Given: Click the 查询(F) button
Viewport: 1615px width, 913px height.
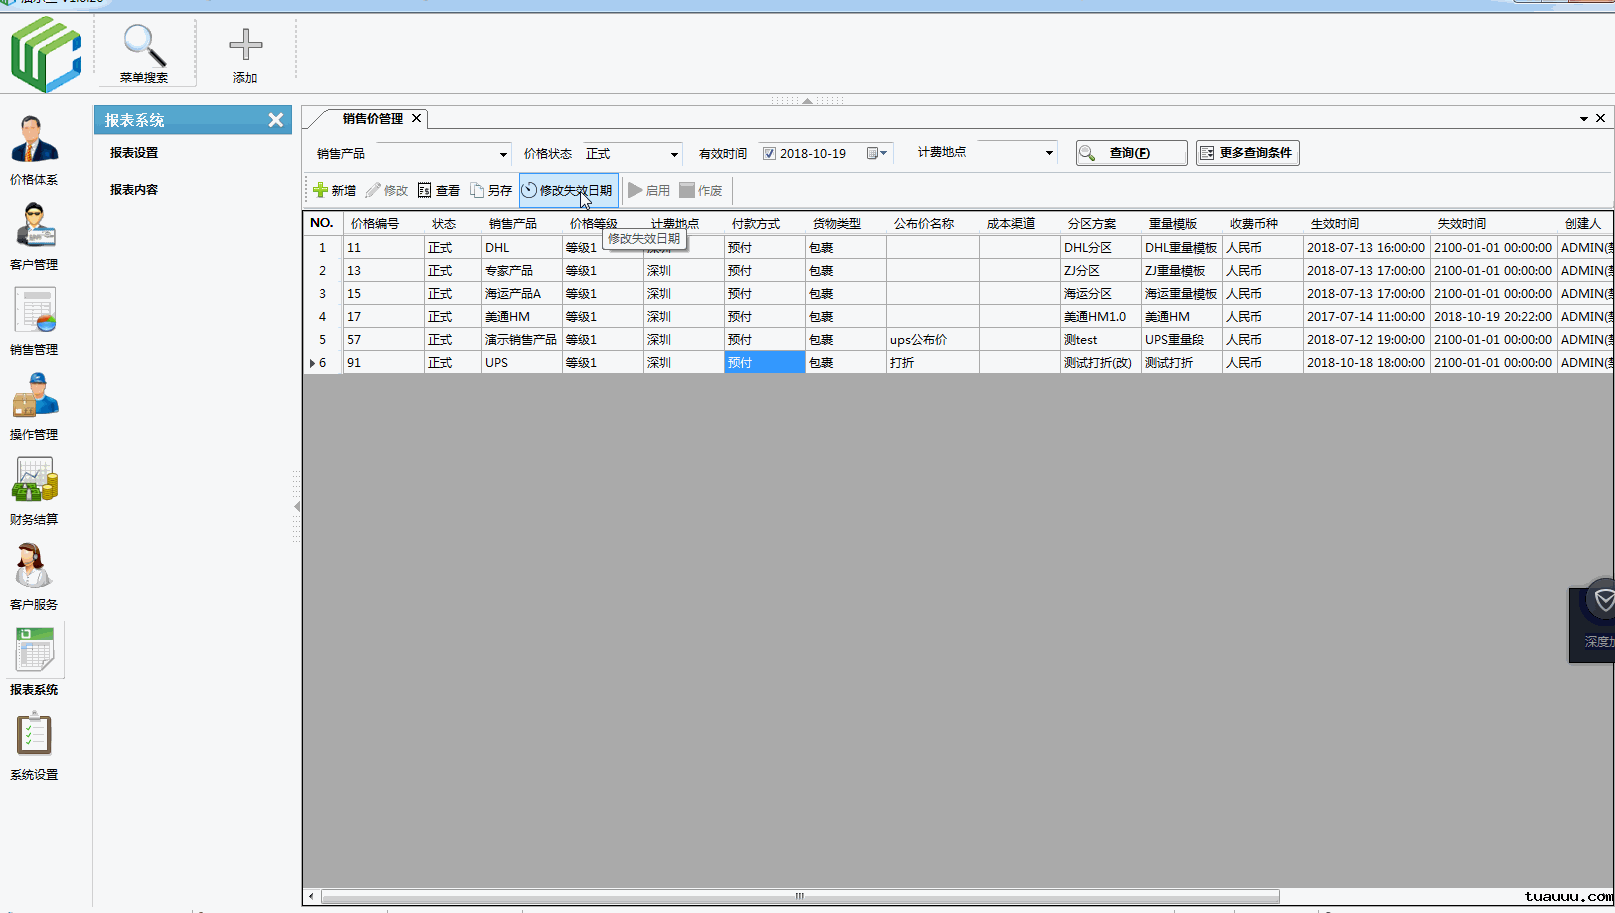Looking at the screenshot, I should (1131, 153).
